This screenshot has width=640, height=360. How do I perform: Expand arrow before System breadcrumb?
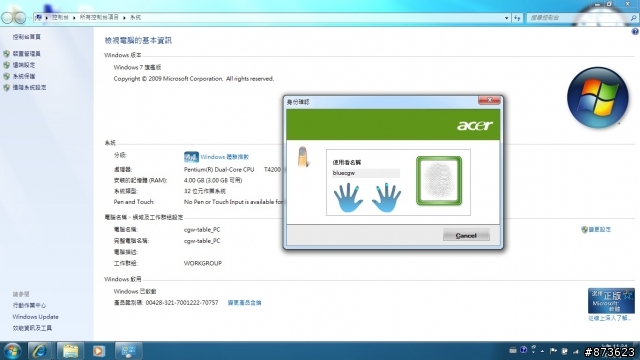(x=124, y=18)
